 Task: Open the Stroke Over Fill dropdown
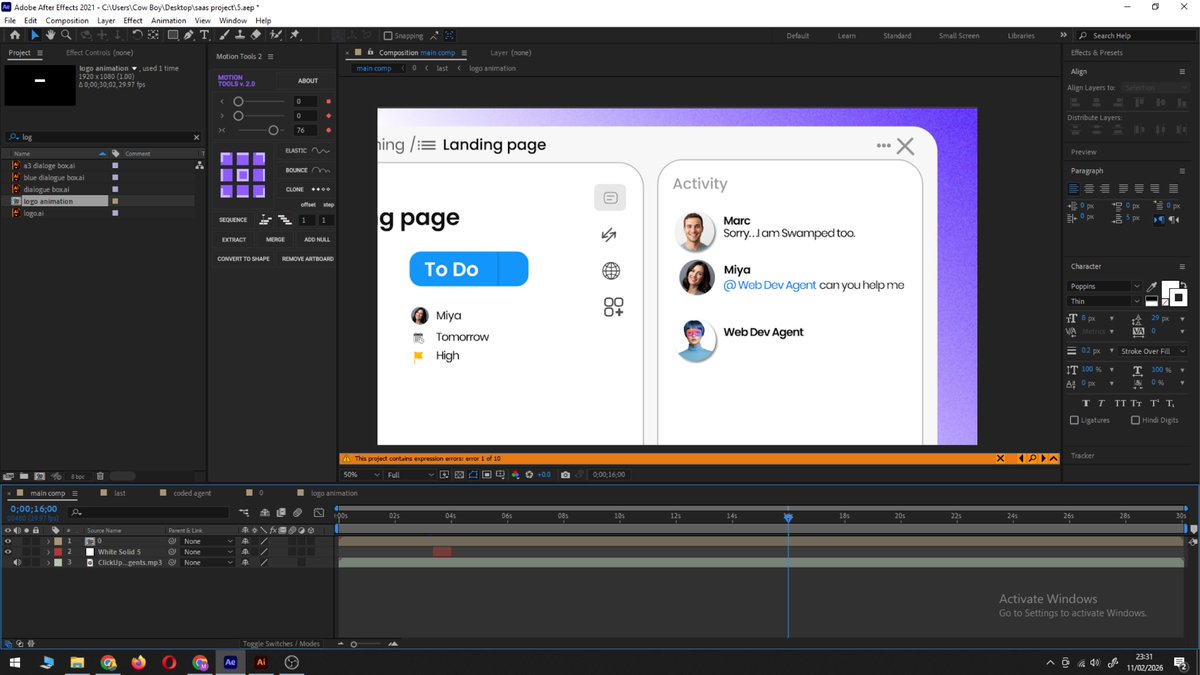click(1153, 351)
